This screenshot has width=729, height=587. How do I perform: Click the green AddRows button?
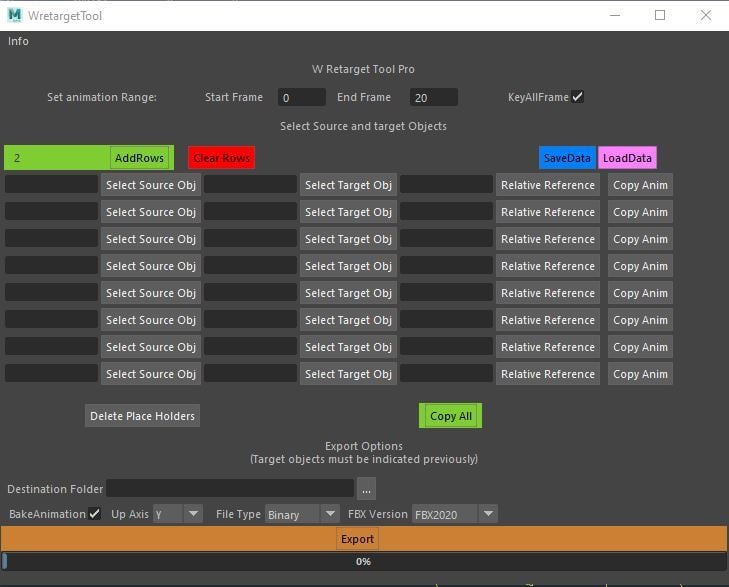pyautogui.click(x=139, y=158)
